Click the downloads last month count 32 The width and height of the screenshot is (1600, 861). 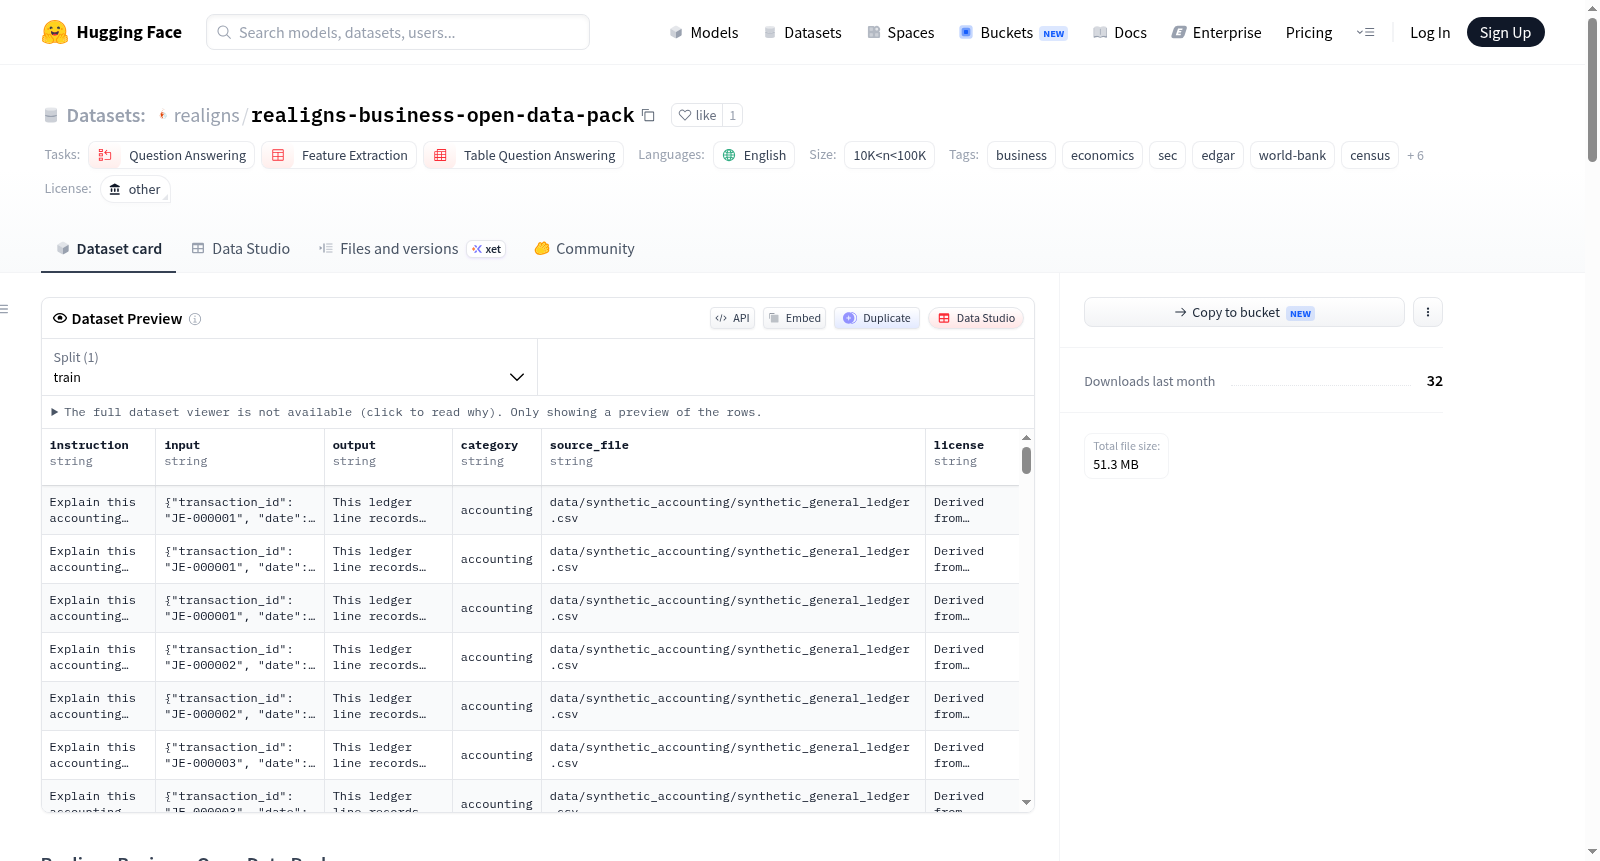point(1435,381)
